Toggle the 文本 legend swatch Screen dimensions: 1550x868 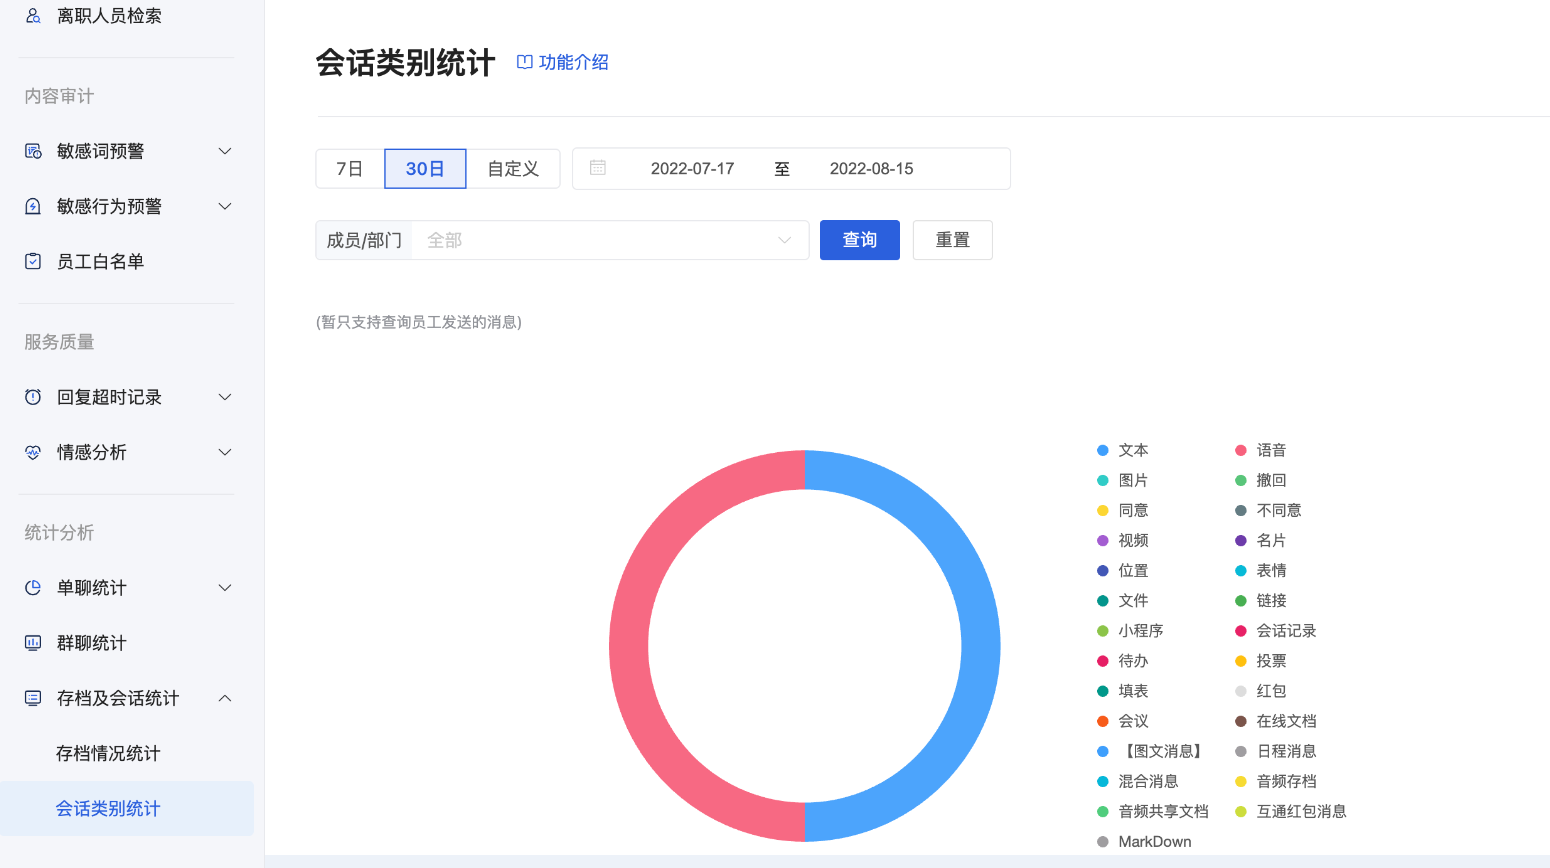pyautogui.click(x=1103, y=451)
